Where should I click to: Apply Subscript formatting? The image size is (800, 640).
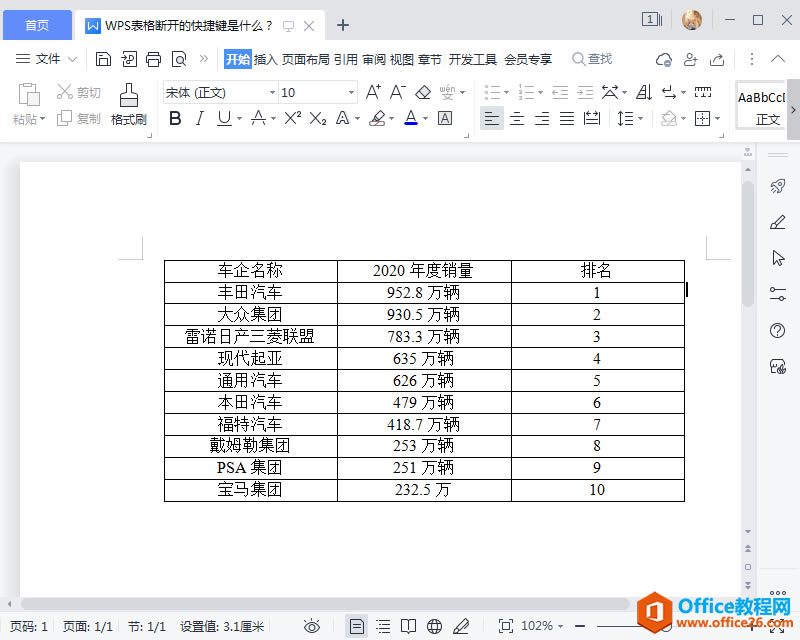(317, 118)
